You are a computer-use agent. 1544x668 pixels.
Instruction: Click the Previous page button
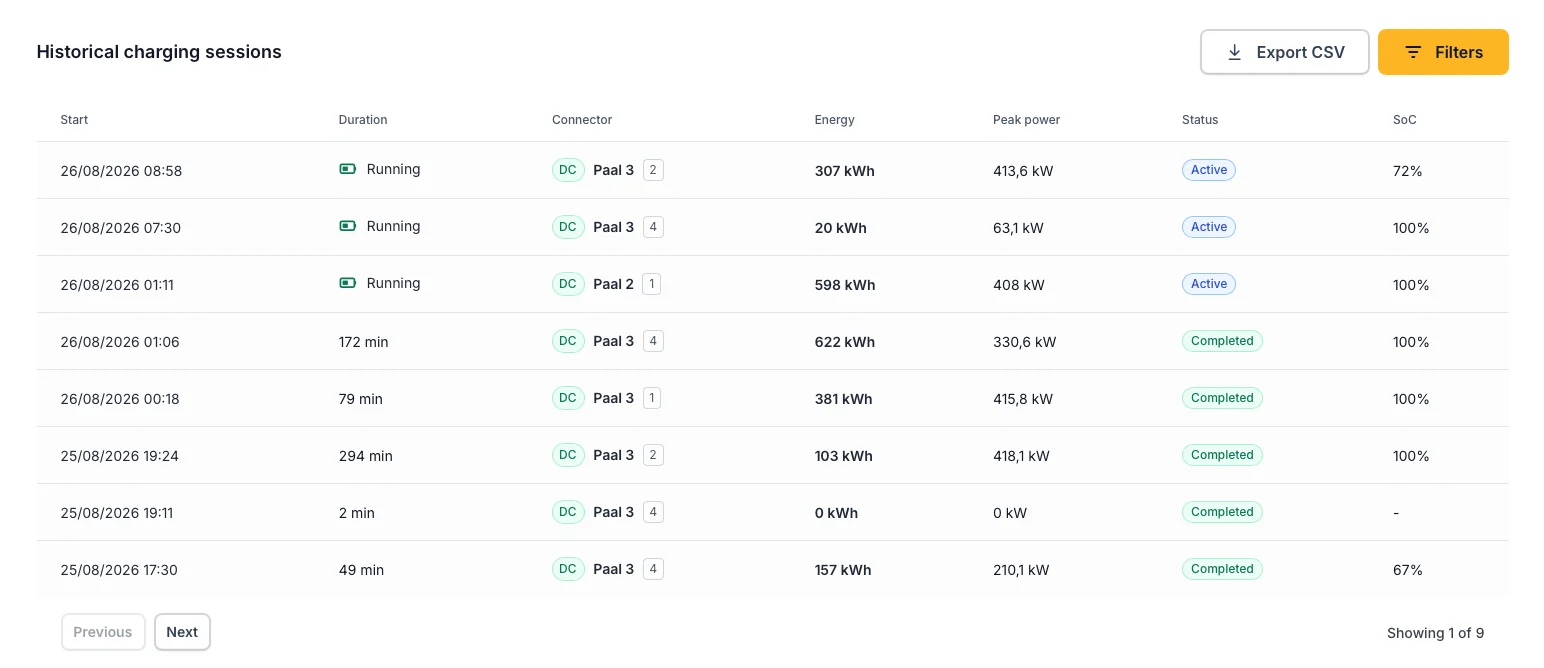103,632
